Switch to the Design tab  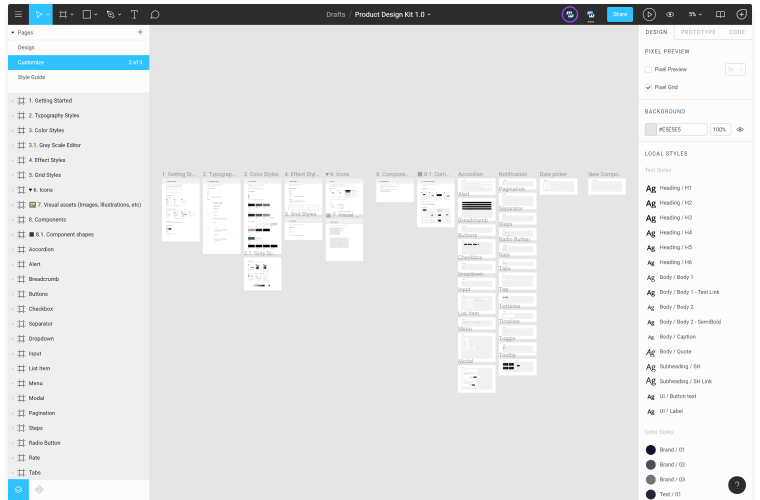point(656,32)
